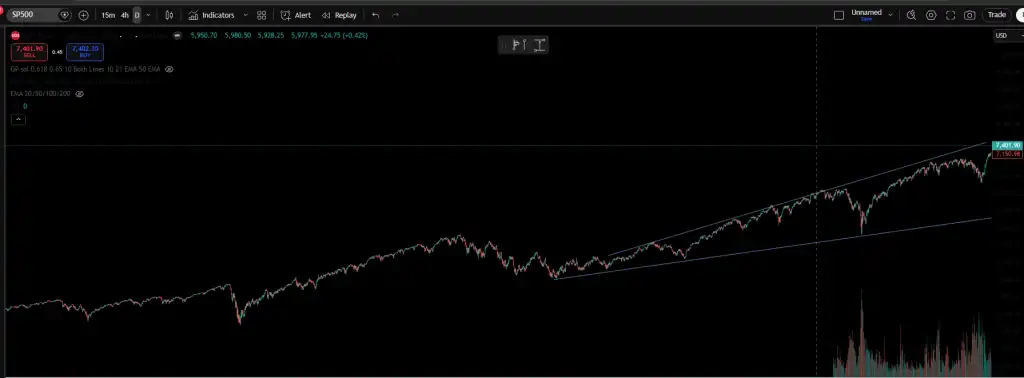This screenshot has height=378, width=1024.
Task: Click the plus icon to compare symbols
Action: tap(84, 15)
